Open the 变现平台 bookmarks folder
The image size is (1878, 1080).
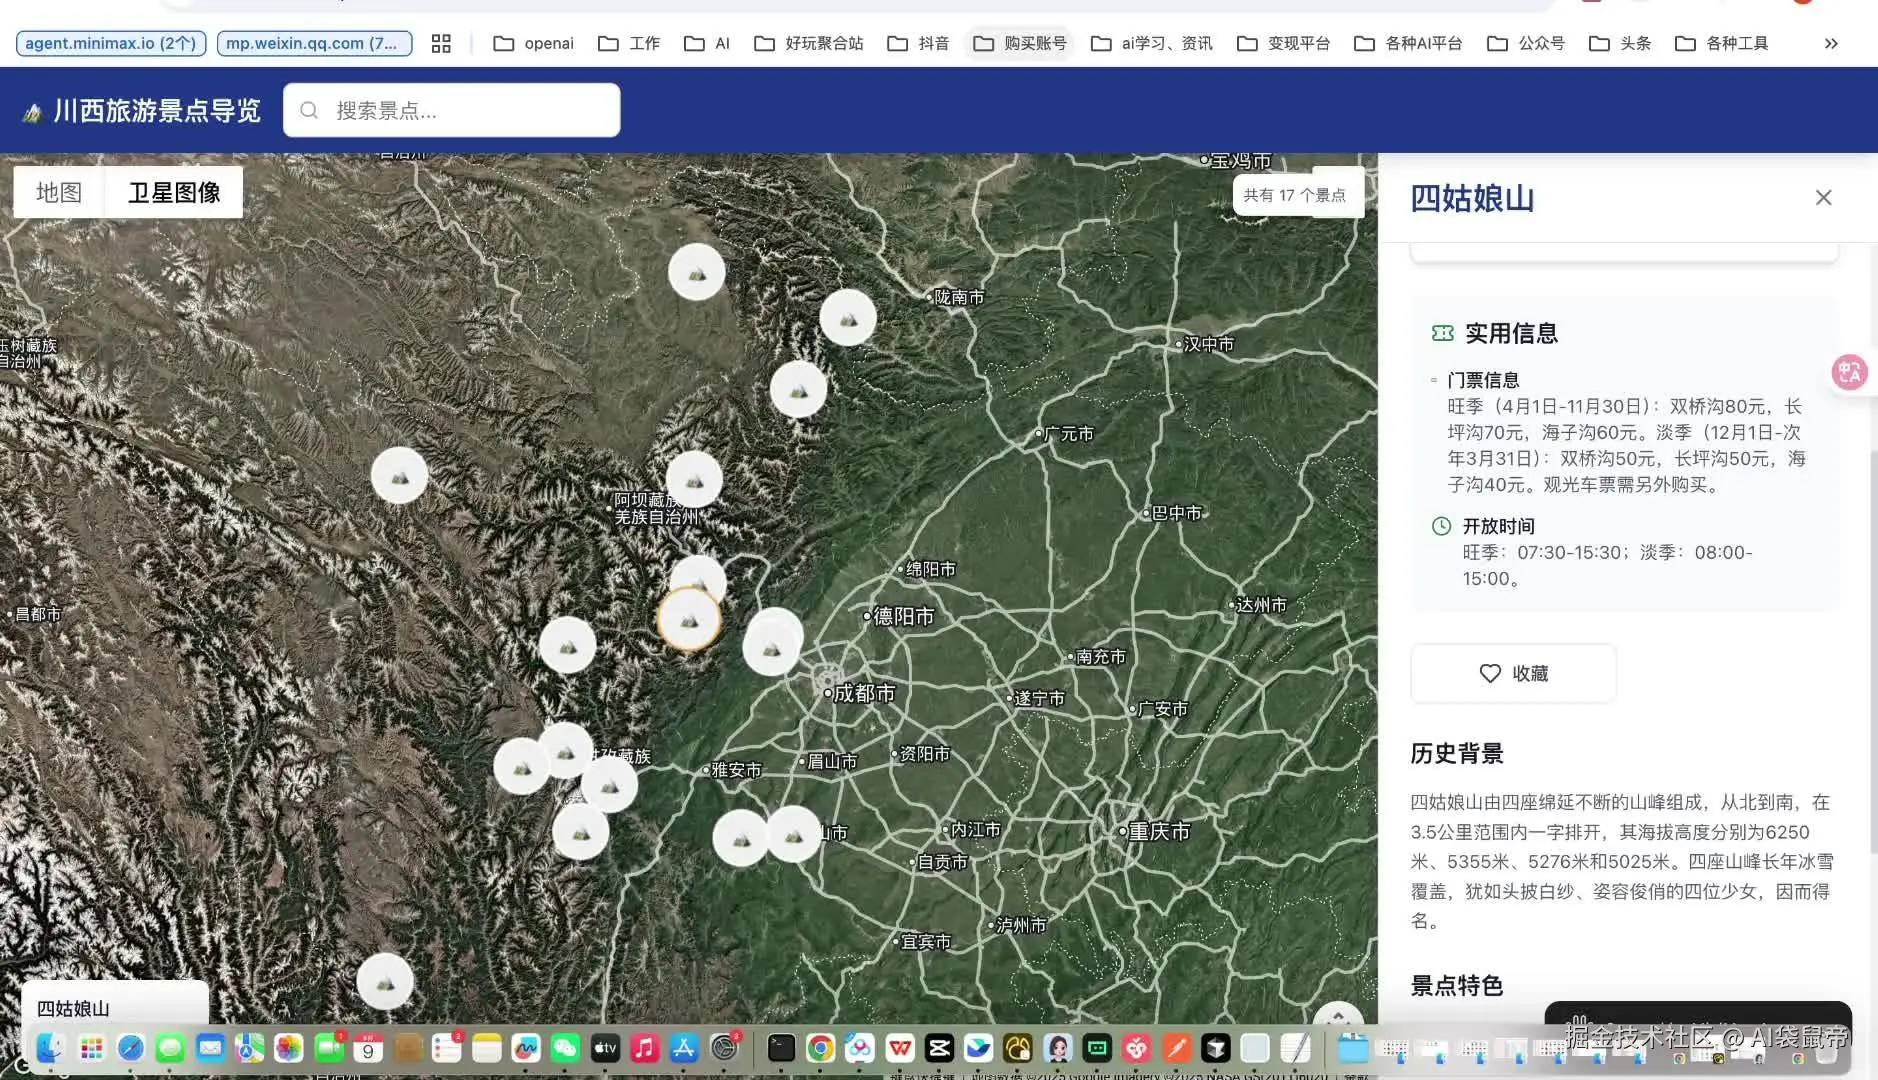click(x=1284, y=43)
